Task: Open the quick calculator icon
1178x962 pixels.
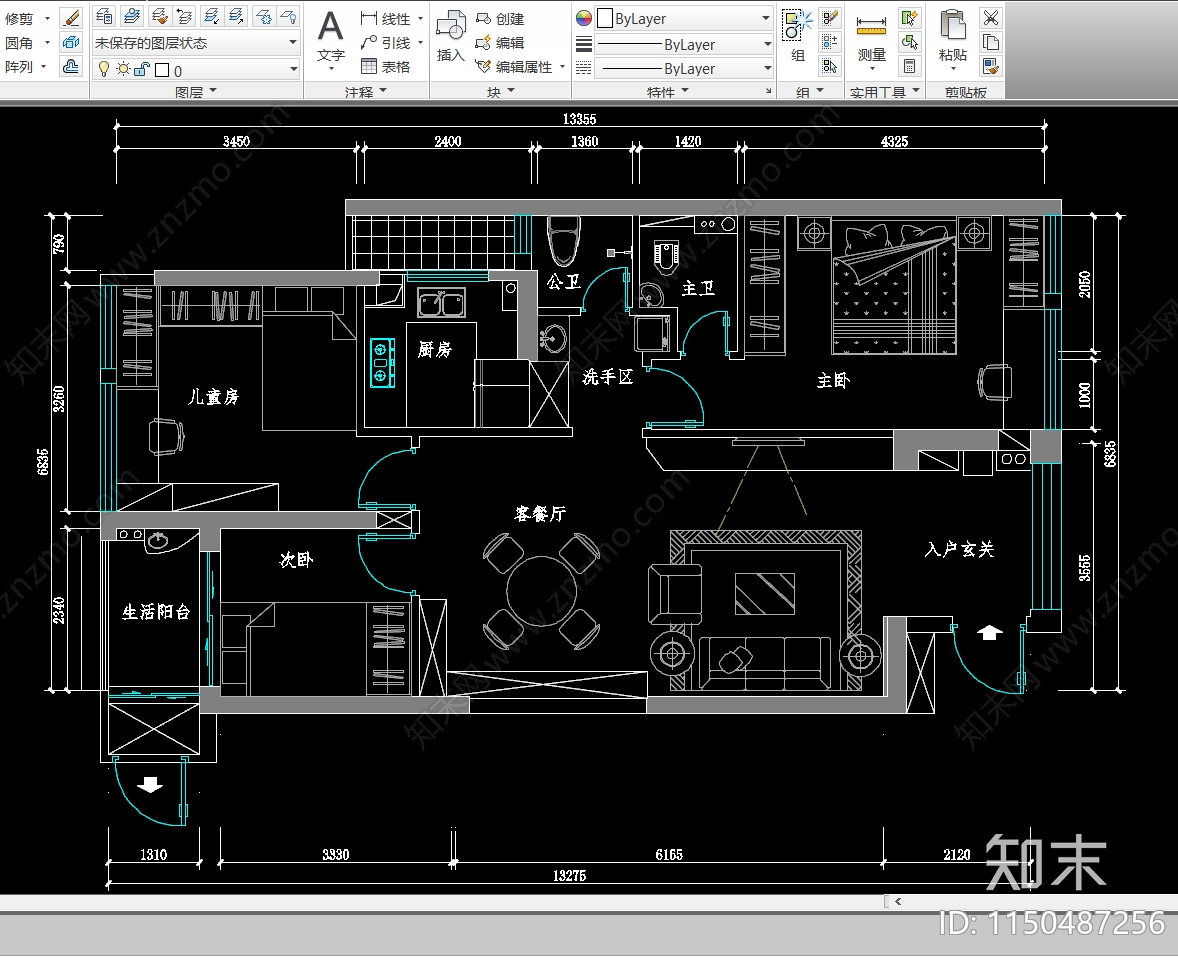Action: [909, 66]
